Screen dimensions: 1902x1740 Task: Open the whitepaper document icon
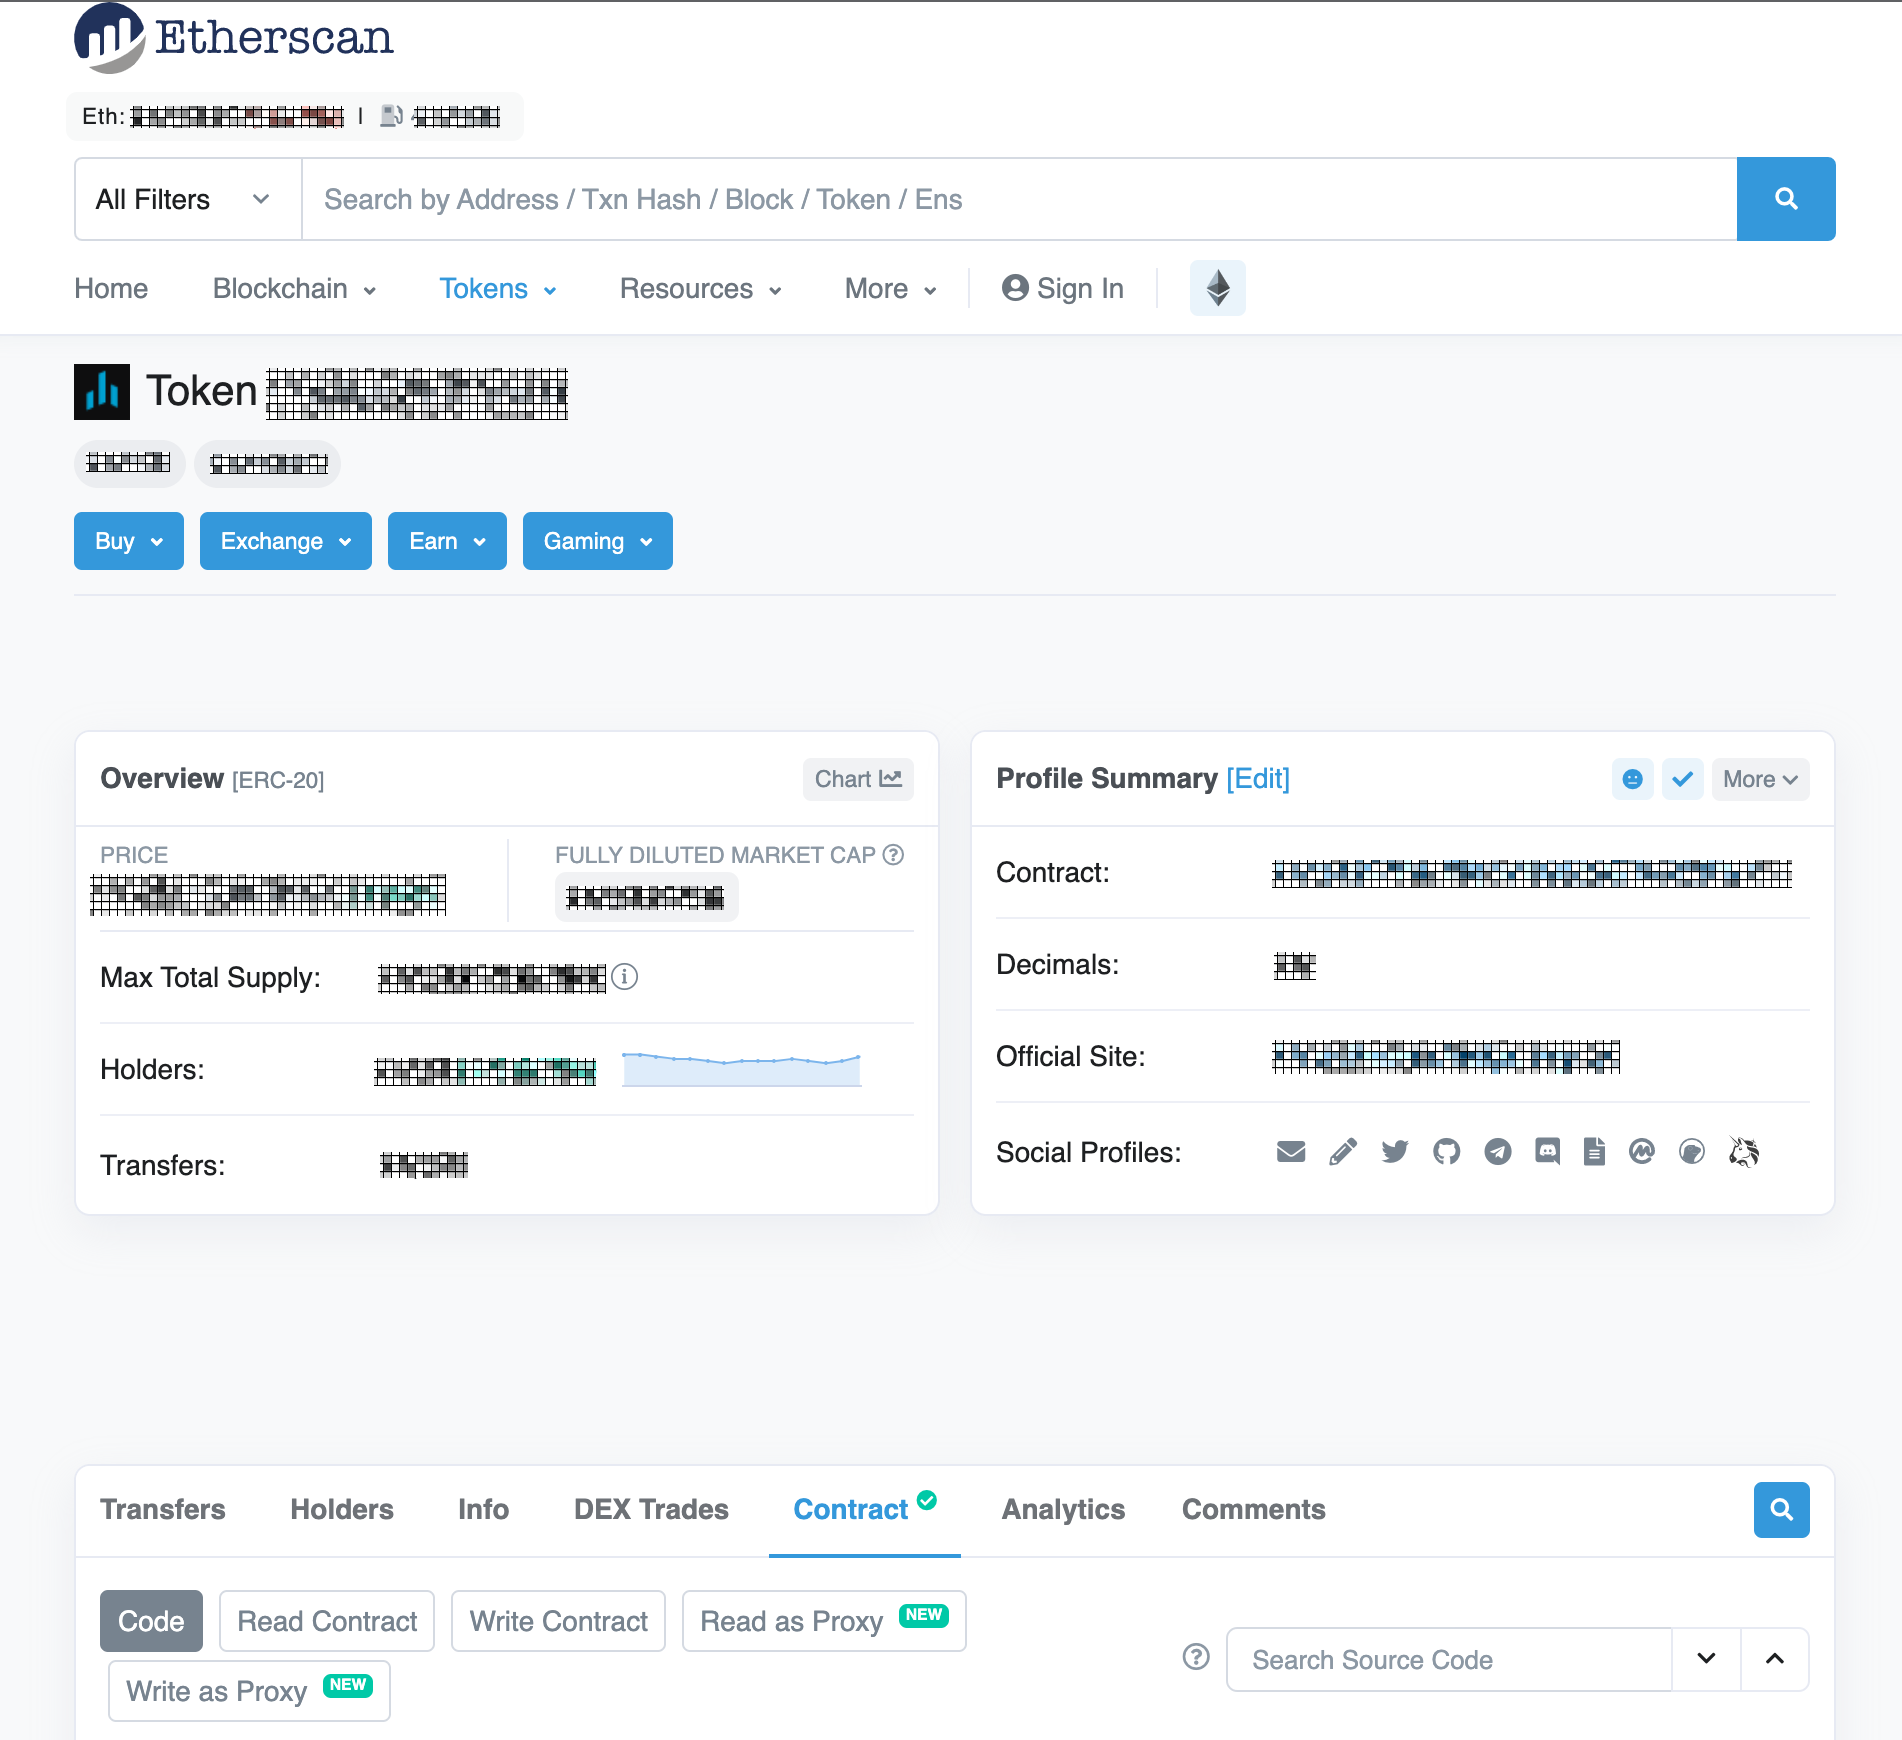[1594, 1152]
